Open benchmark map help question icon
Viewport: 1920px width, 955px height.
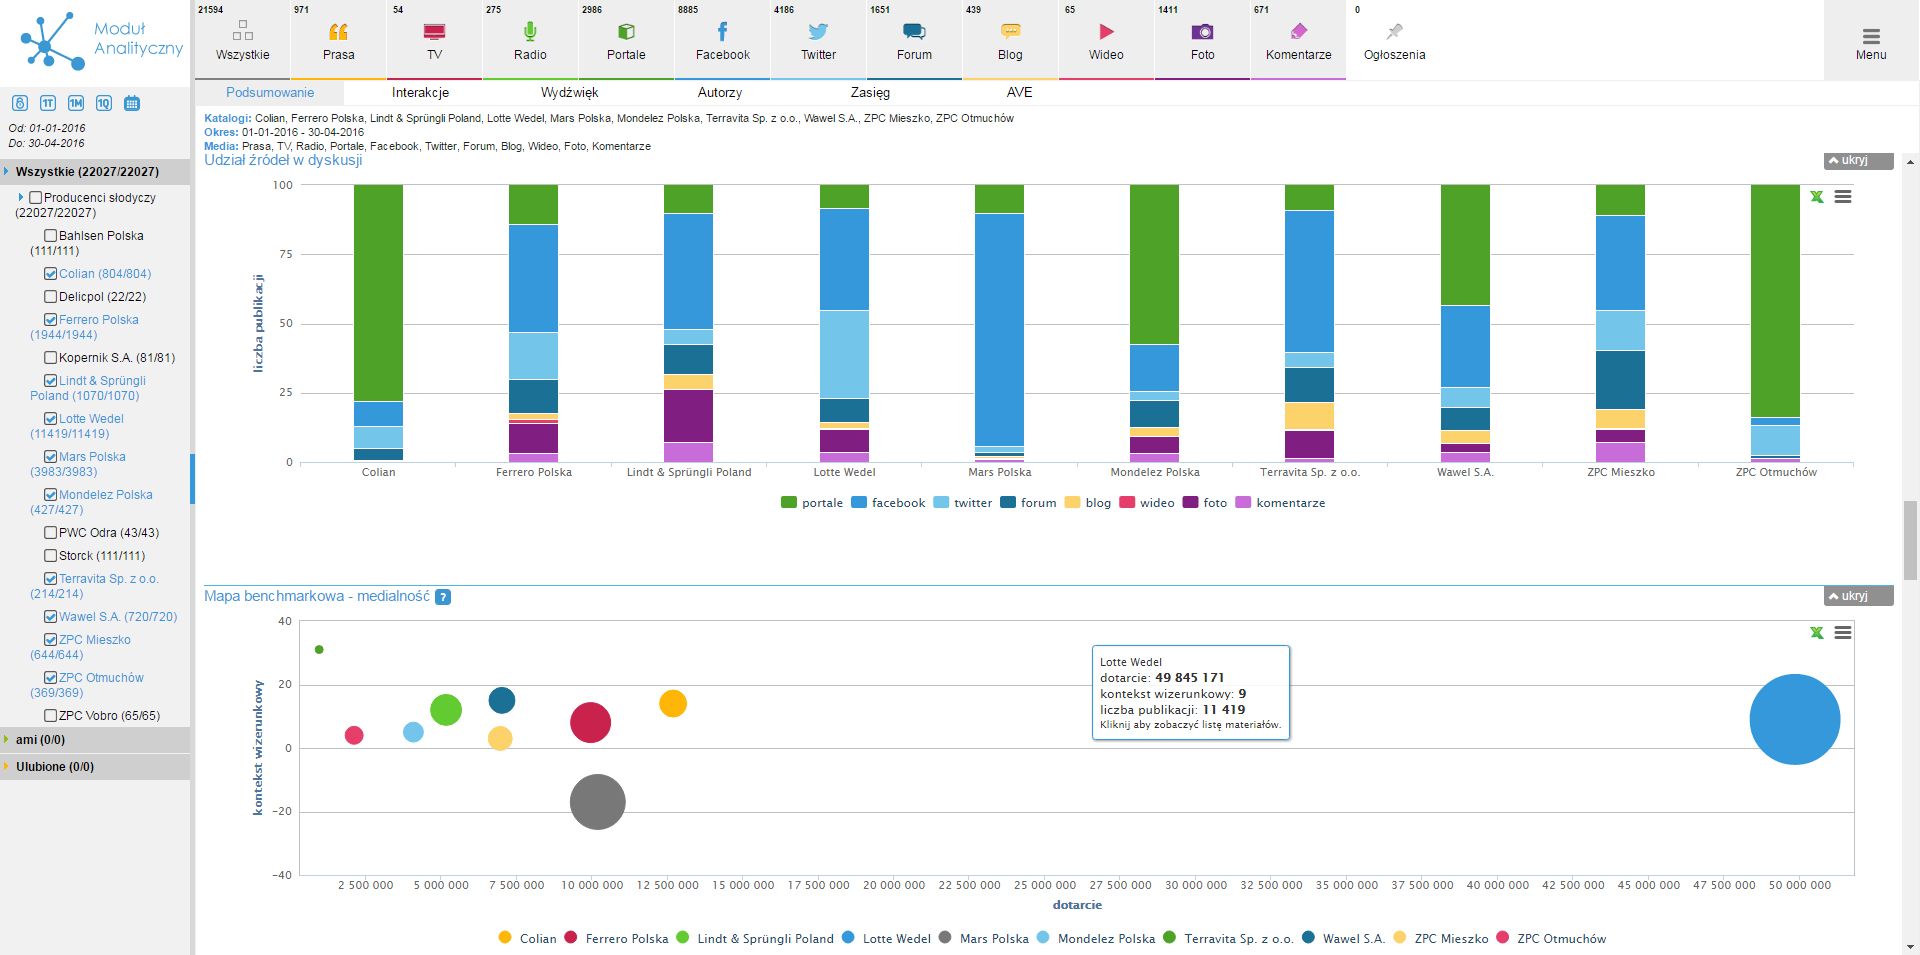tap(443, 597)
